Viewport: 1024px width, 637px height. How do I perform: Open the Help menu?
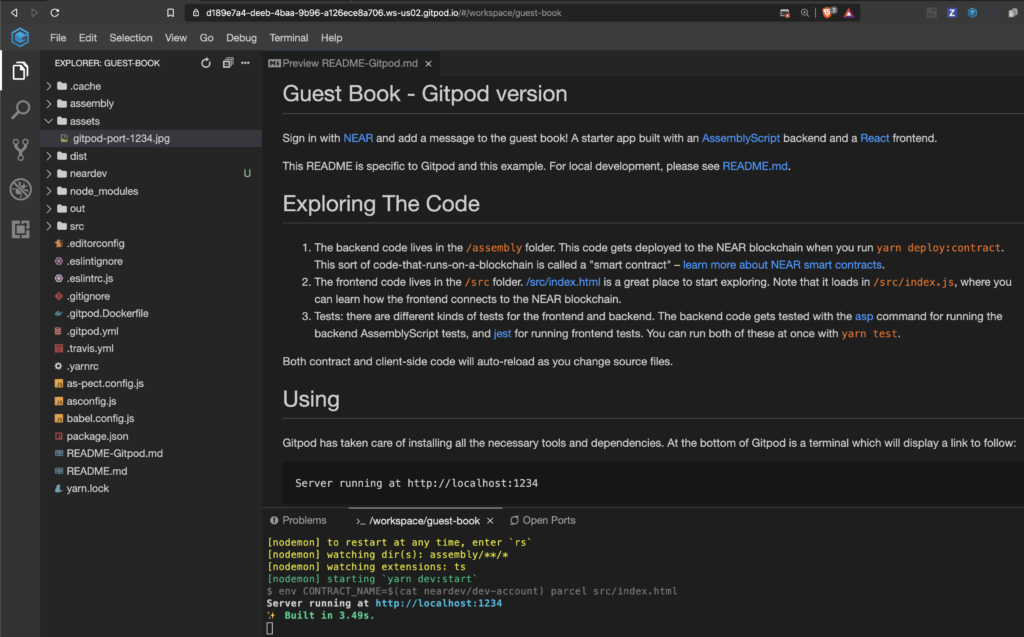pyautogui.click(x=331, y=38)
